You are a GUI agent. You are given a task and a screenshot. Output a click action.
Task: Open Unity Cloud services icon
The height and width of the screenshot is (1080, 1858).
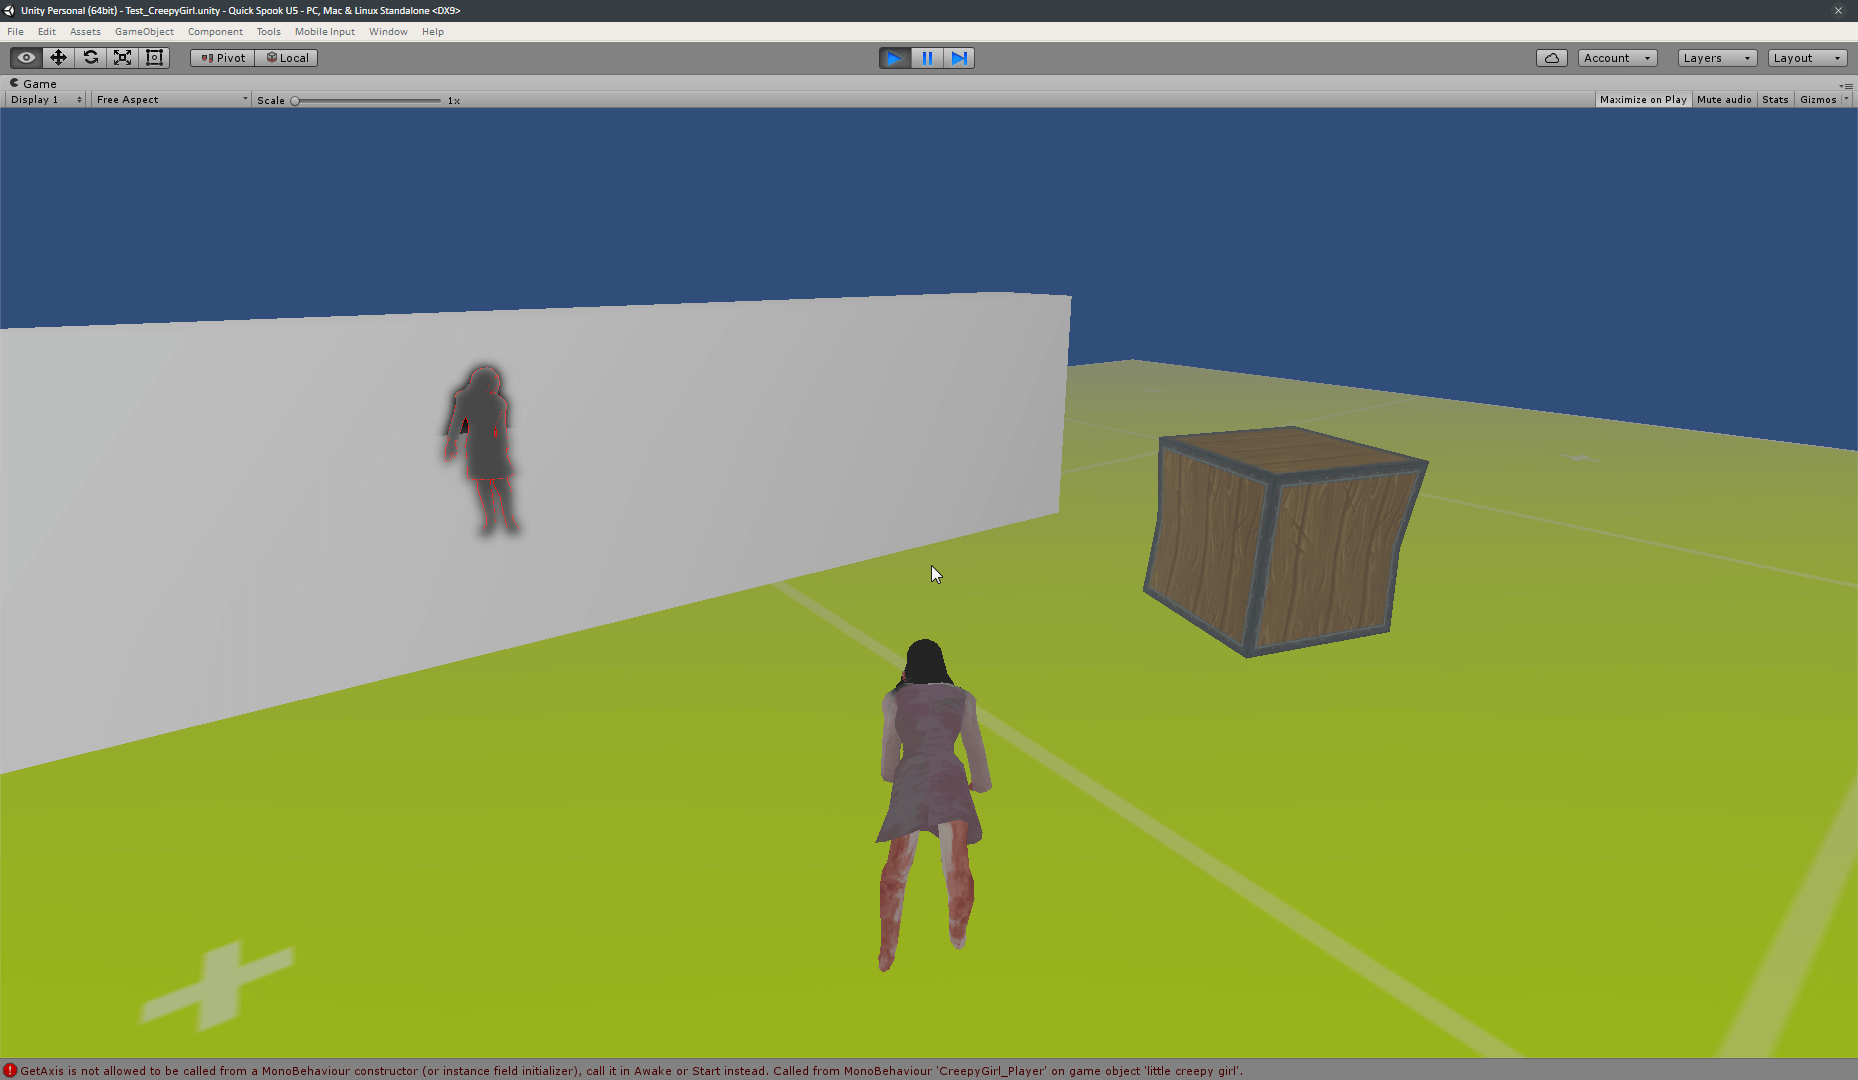tap(1551, 58)
